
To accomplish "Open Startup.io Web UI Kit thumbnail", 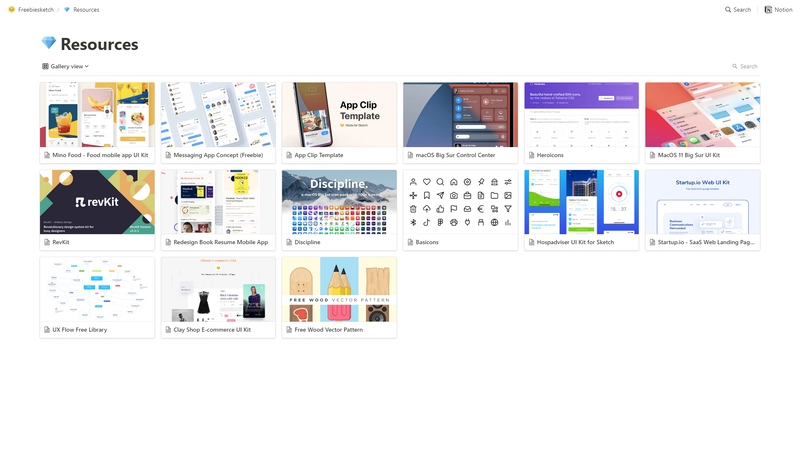I will [x=703, y=202].
